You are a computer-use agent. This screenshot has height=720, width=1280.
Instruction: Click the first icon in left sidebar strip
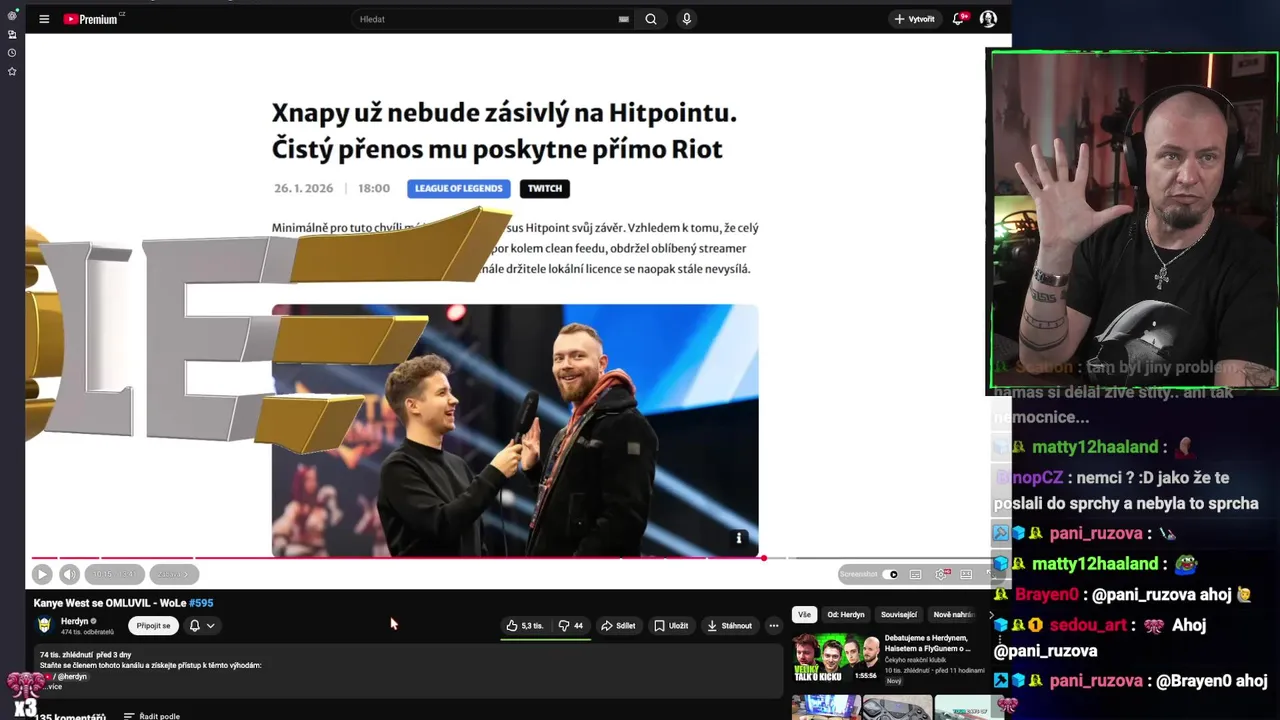coord(12,16)
